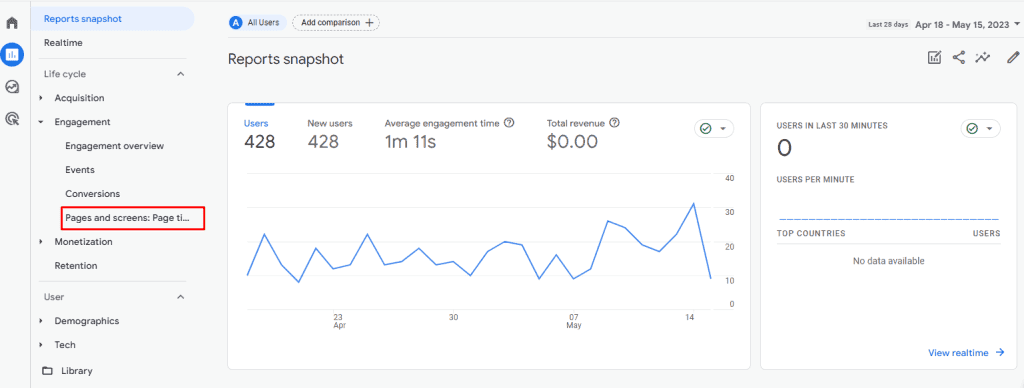Click the TOP COUNTRIES column header

pos(810,233)
